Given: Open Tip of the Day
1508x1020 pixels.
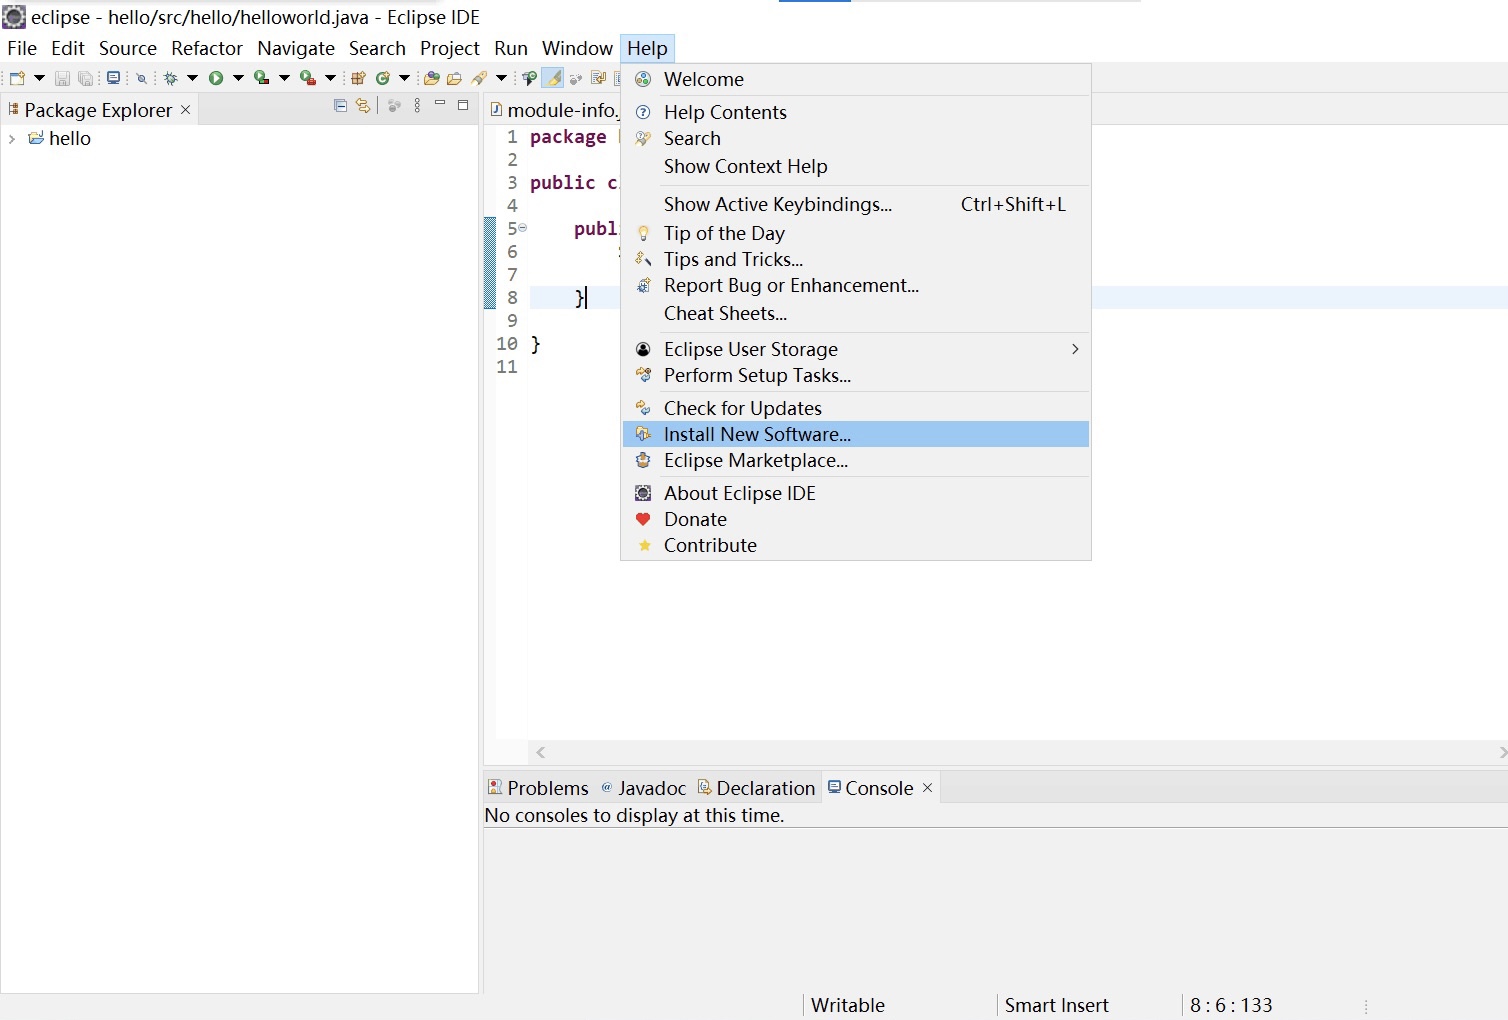Looking at the screenshot, I should pyautogui.click(x=856, y=233).
